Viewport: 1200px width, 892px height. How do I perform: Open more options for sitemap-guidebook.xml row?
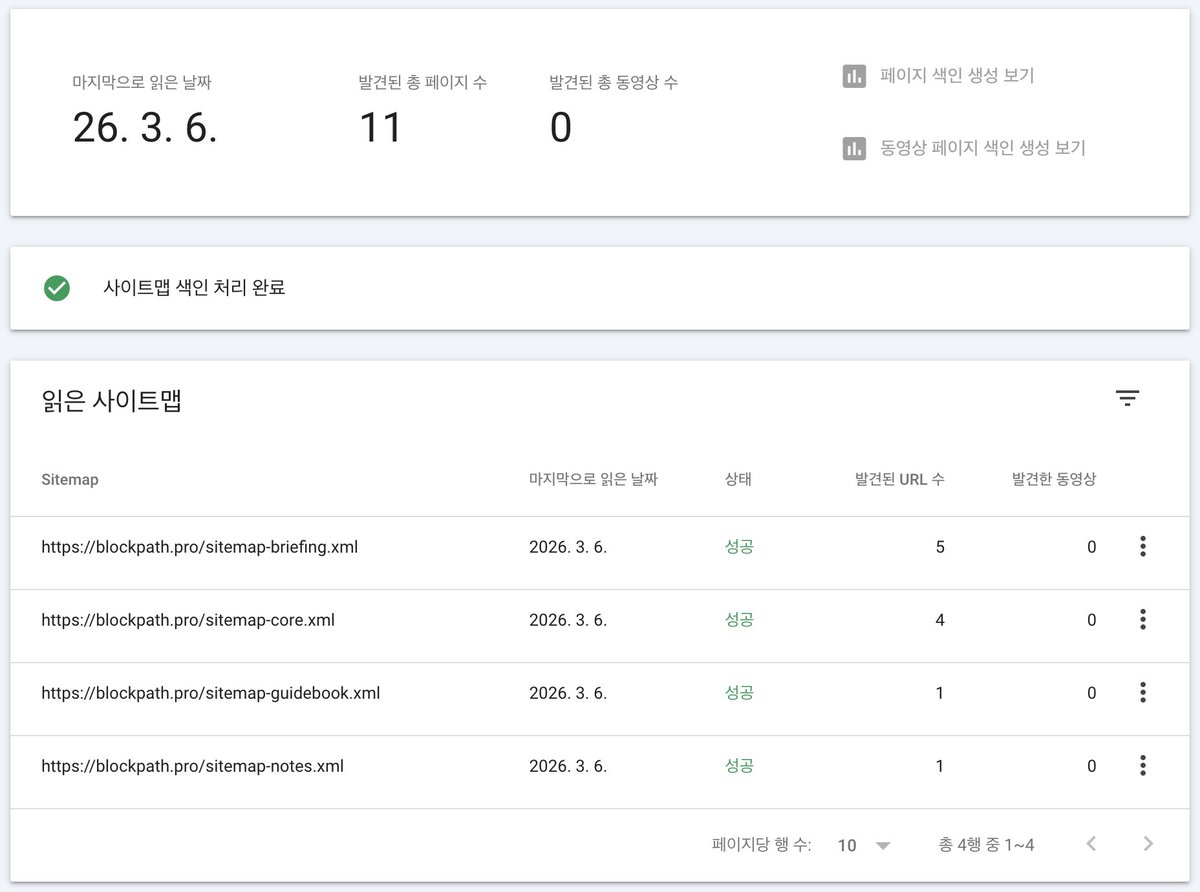tap(1143, 693)
